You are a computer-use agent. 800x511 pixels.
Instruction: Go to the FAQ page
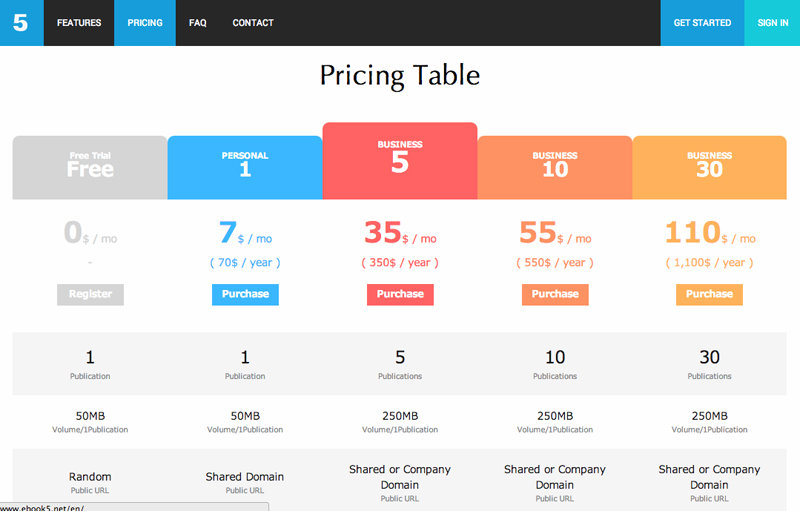point(197,23)
